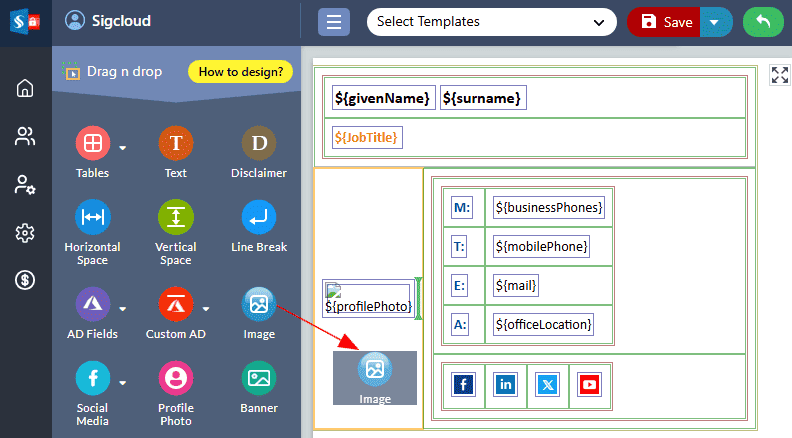Pick the Horizontal Space element
792x438 pixels.
tap(92, 217)
